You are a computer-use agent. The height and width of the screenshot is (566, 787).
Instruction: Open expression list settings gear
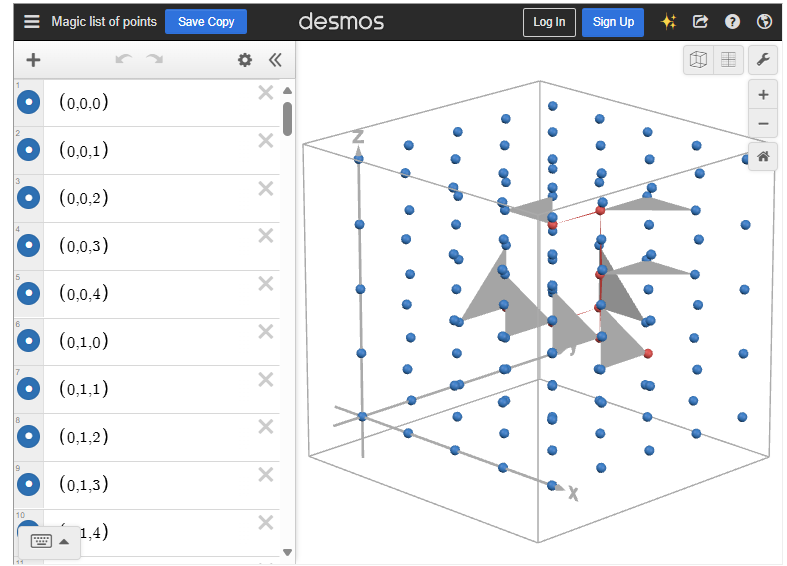click(x=245, y=60)
